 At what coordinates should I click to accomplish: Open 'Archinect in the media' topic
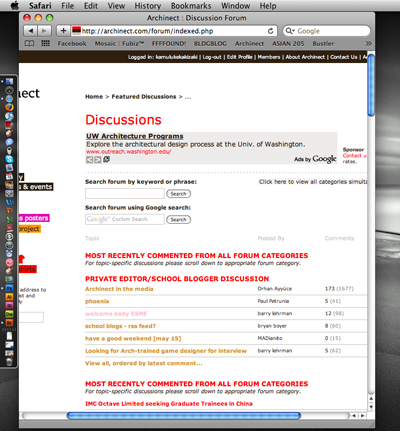pyautogui.click(x=119, y=289)
